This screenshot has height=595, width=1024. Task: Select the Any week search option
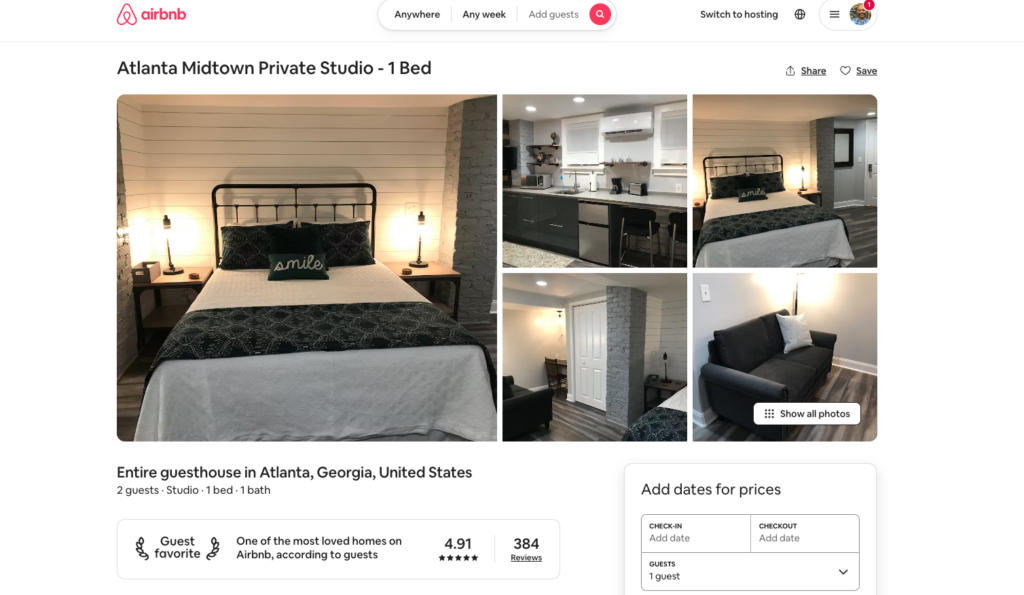[484, 14]
